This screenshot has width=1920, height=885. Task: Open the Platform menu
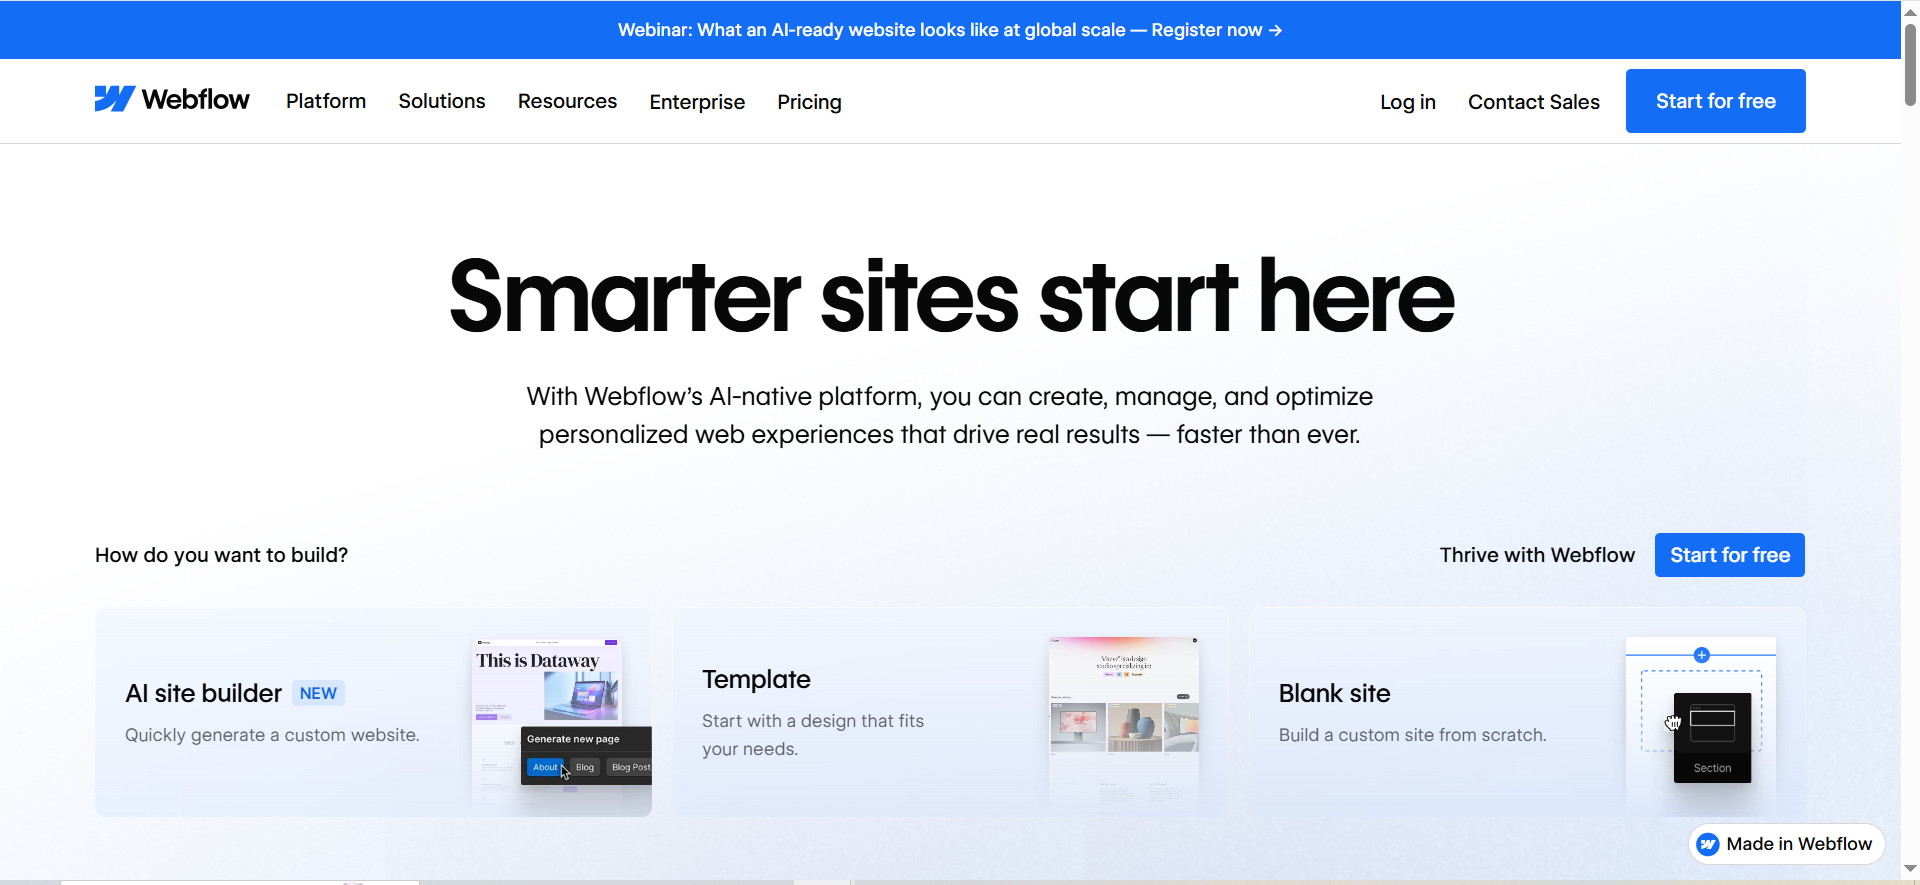click(x=326, y=101)
